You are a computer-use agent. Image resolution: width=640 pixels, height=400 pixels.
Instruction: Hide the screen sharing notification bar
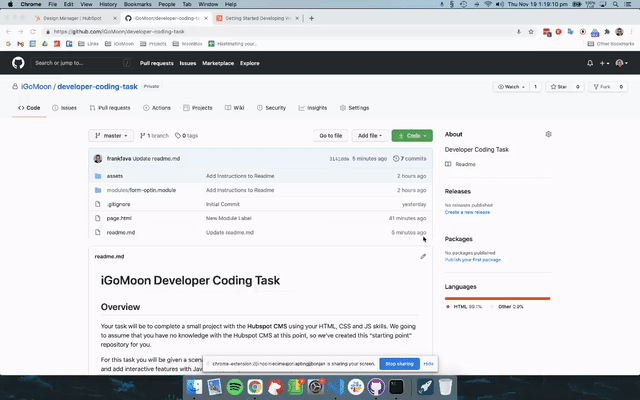point(429,364)
